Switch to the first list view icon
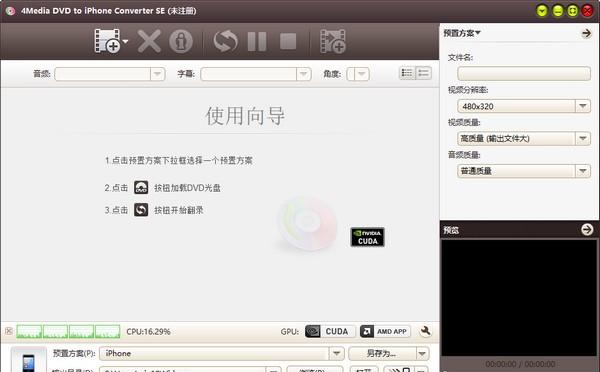Viewport: 600px width, 372px height. pos(407,73)
